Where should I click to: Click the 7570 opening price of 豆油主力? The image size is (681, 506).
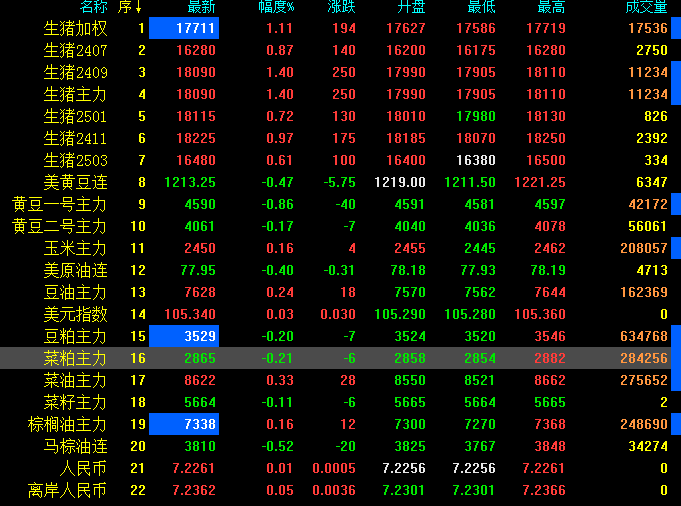click(x=410, y=292)
